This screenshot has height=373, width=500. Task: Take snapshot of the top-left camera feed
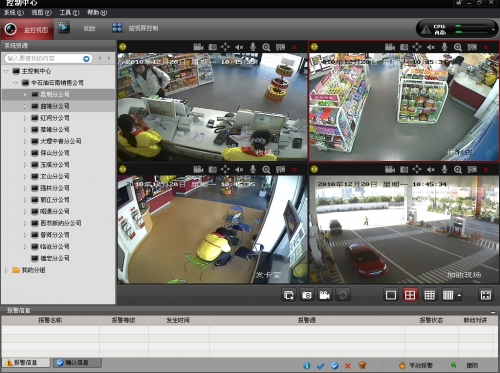[212, 47]
